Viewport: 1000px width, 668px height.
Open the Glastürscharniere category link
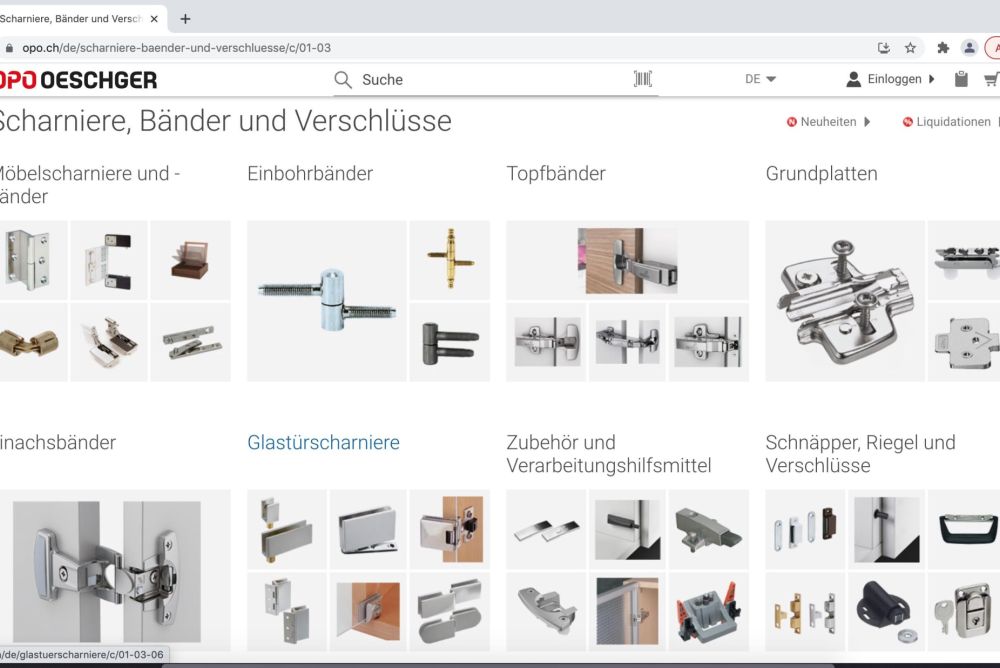point(323,442)
